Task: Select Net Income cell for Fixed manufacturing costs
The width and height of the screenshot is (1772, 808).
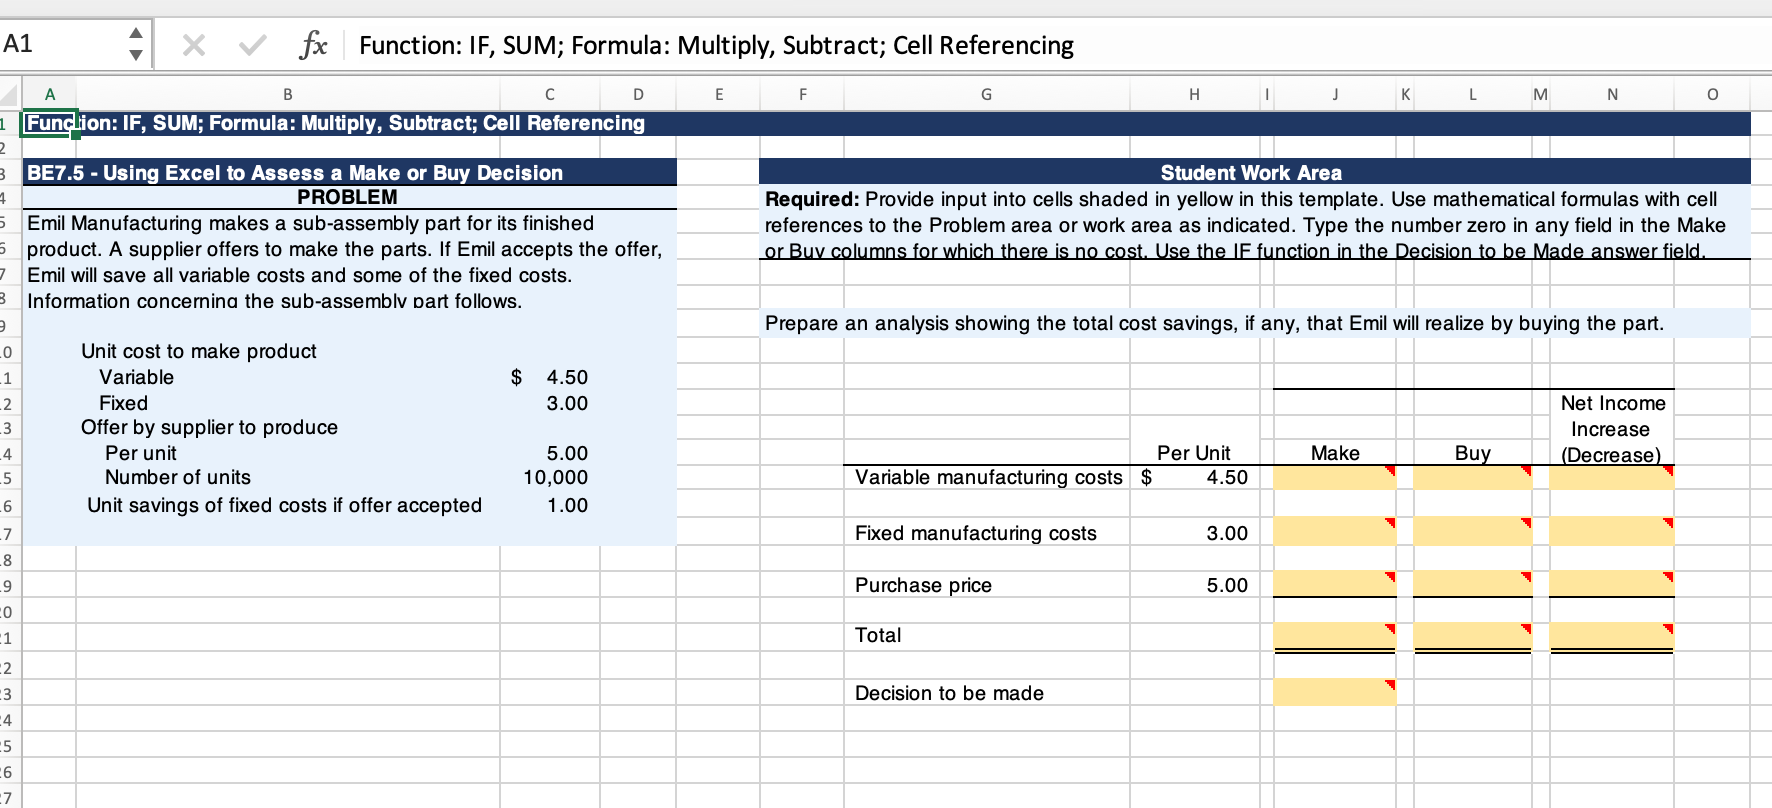Action: [x=1612, y=531]
